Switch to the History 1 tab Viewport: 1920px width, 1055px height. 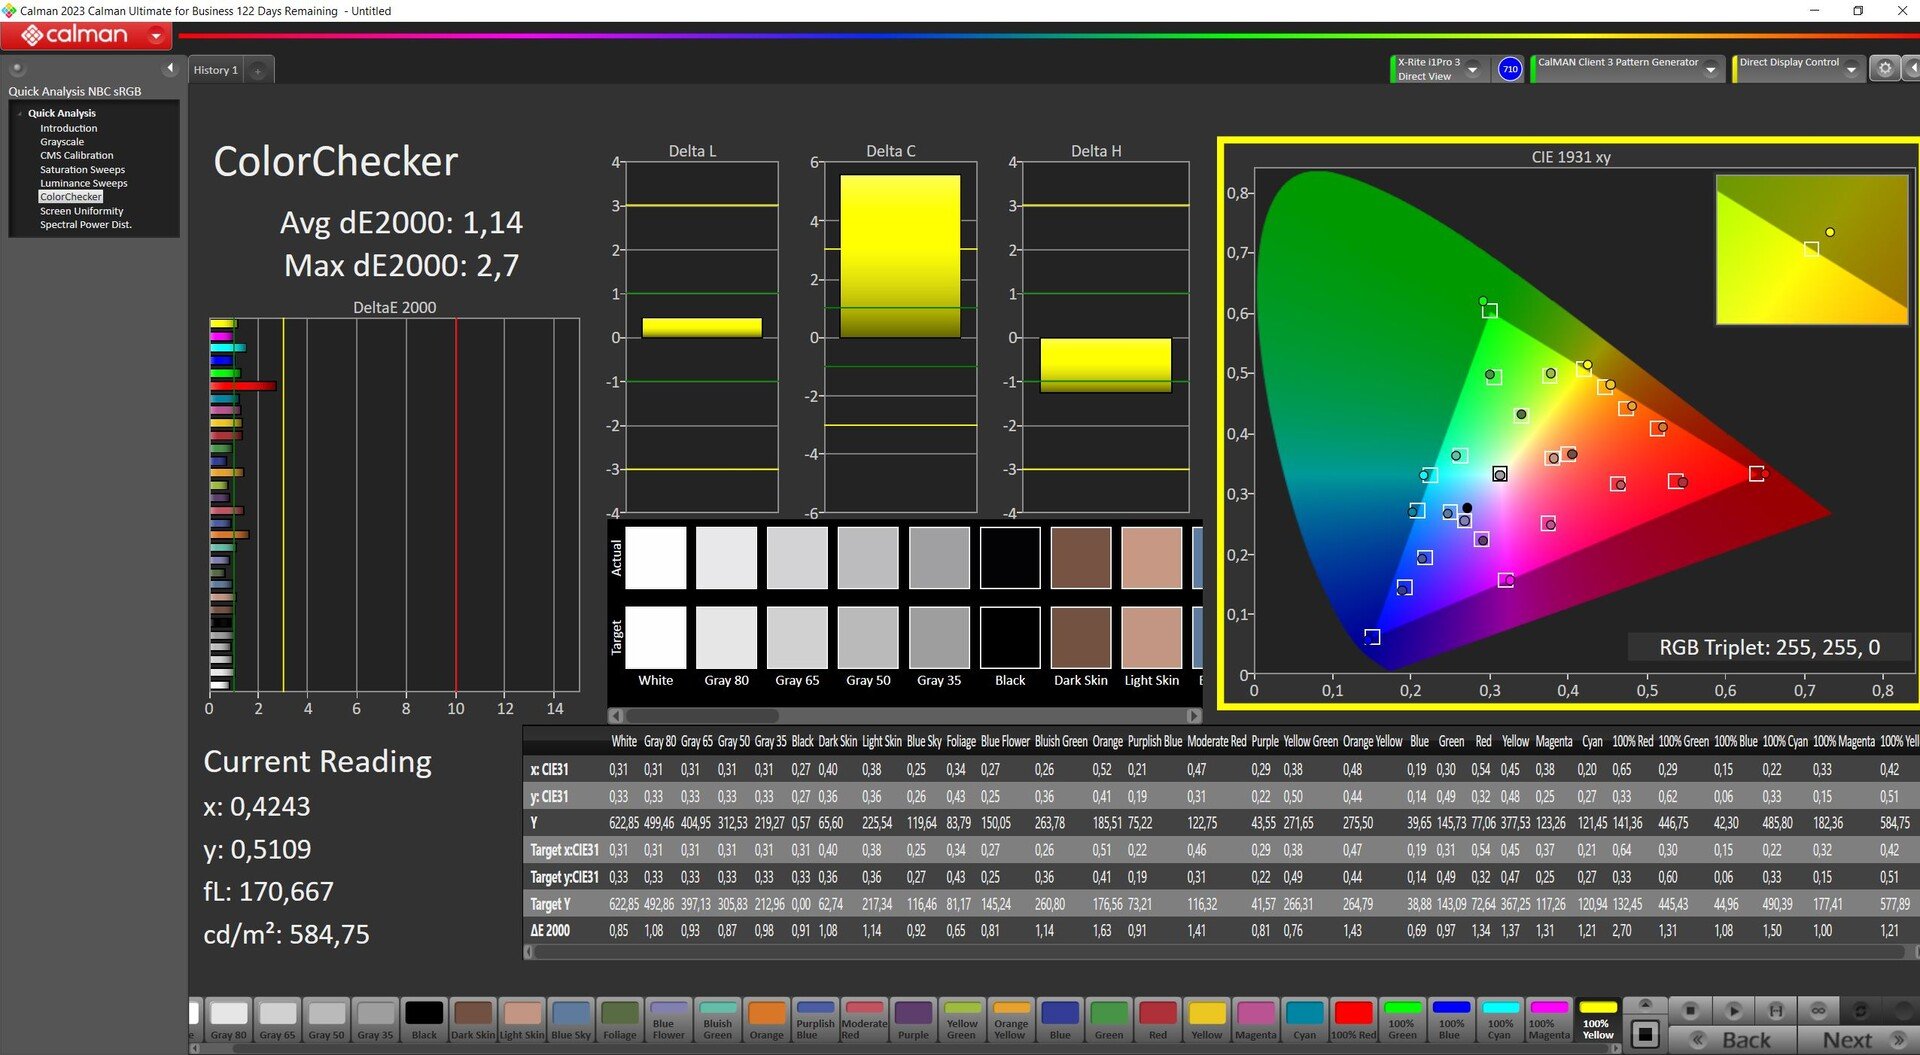[216, 70]
